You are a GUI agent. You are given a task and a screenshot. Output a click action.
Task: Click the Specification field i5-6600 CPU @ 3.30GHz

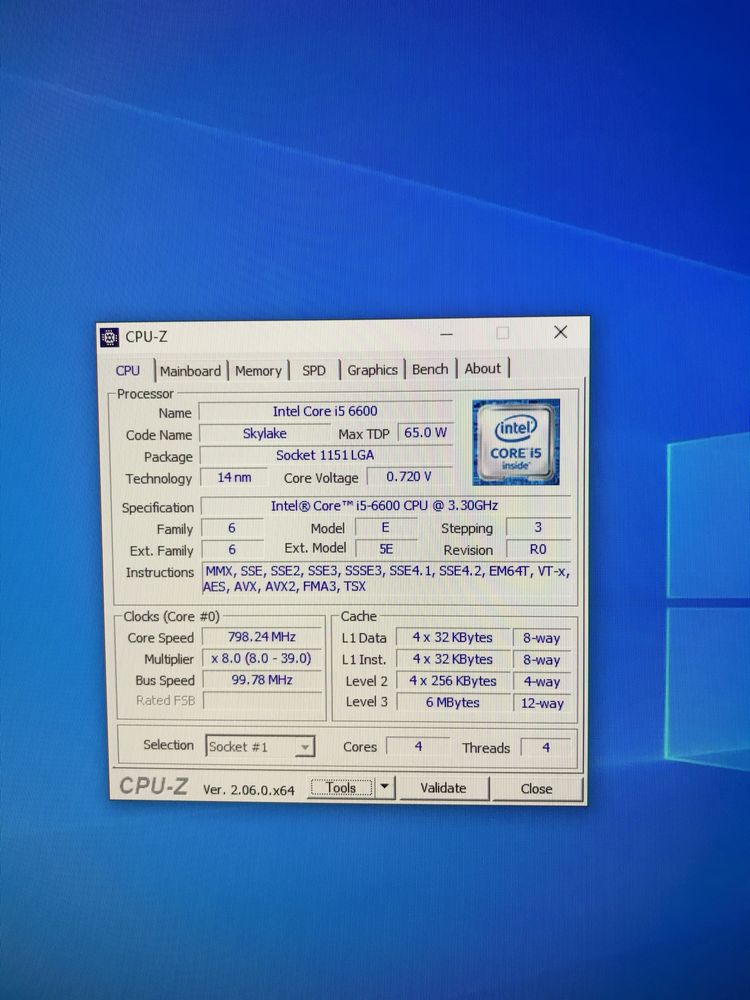pos(385,506)
